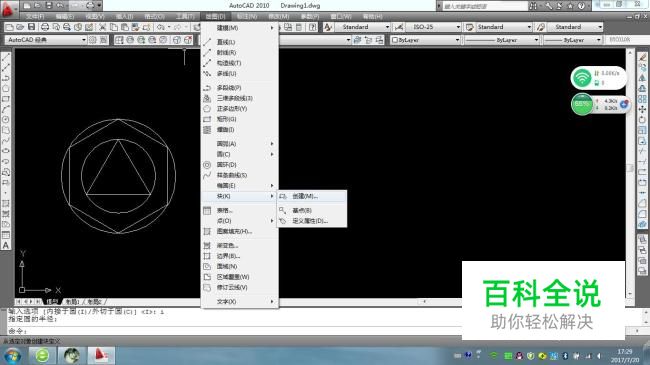
Task: Choose 定义属性(D)... in the Block submenu
Action: click(x=312, y=221)
